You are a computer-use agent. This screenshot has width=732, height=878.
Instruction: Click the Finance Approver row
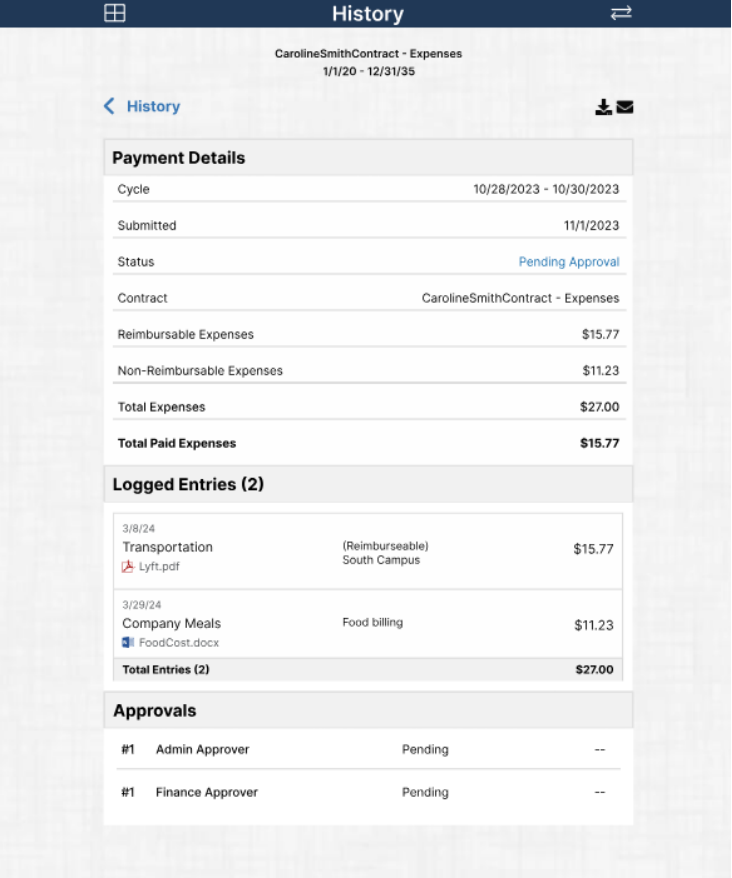point(206,792)
